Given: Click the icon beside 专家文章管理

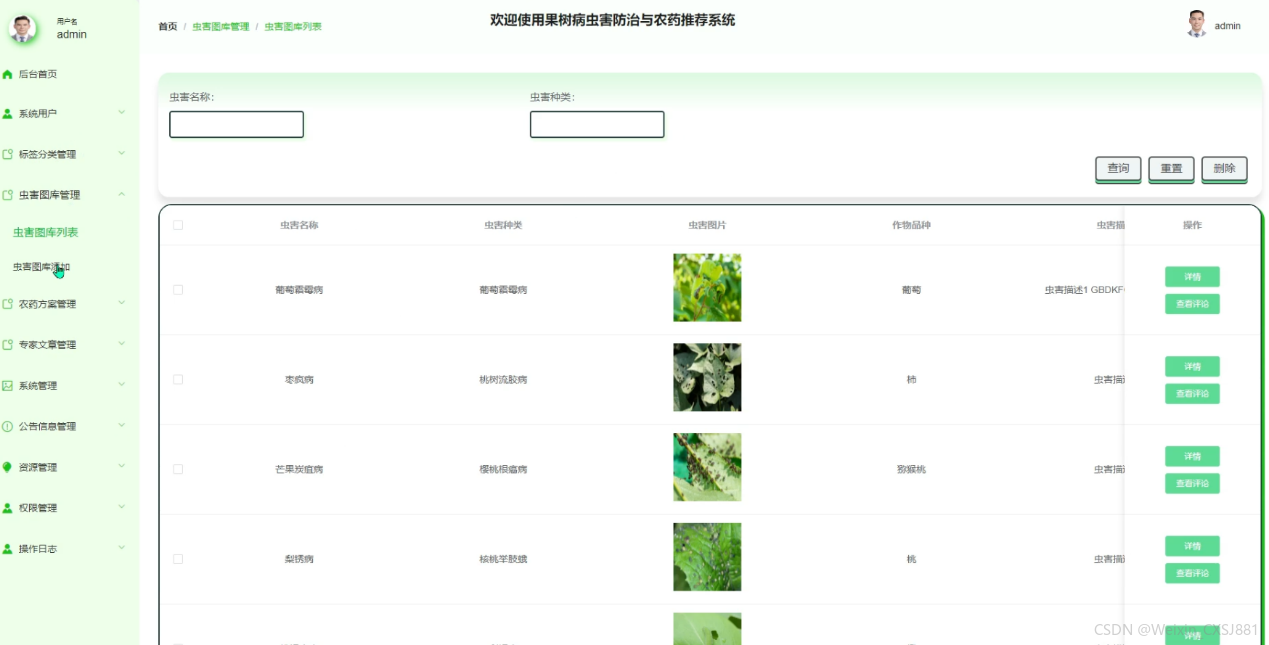Looking at the screenshot, I should (x=8, y=345).
